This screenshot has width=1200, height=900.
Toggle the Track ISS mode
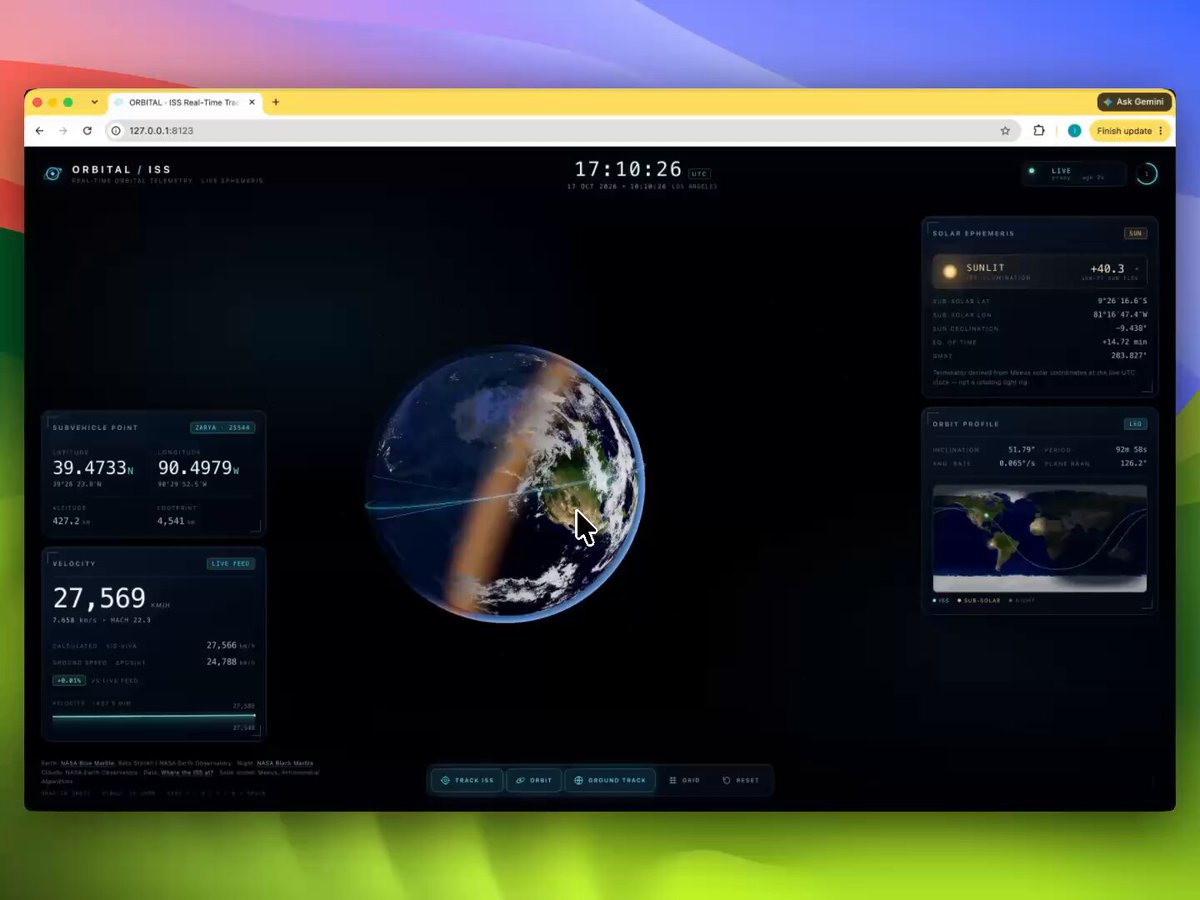(x=467, y=780)
